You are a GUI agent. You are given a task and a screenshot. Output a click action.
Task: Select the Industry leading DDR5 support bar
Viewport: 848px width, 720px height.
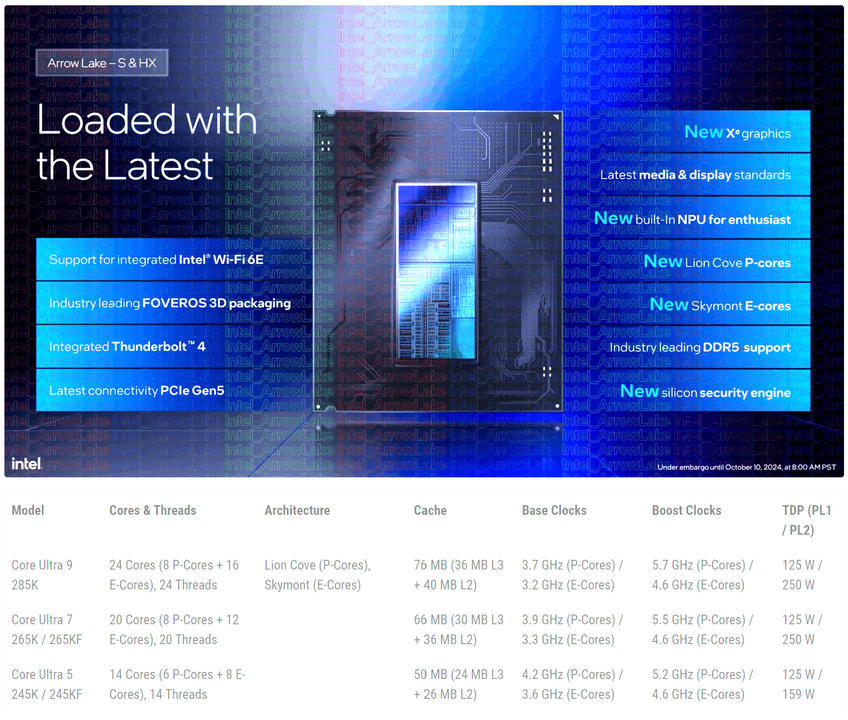click(700, 348)
